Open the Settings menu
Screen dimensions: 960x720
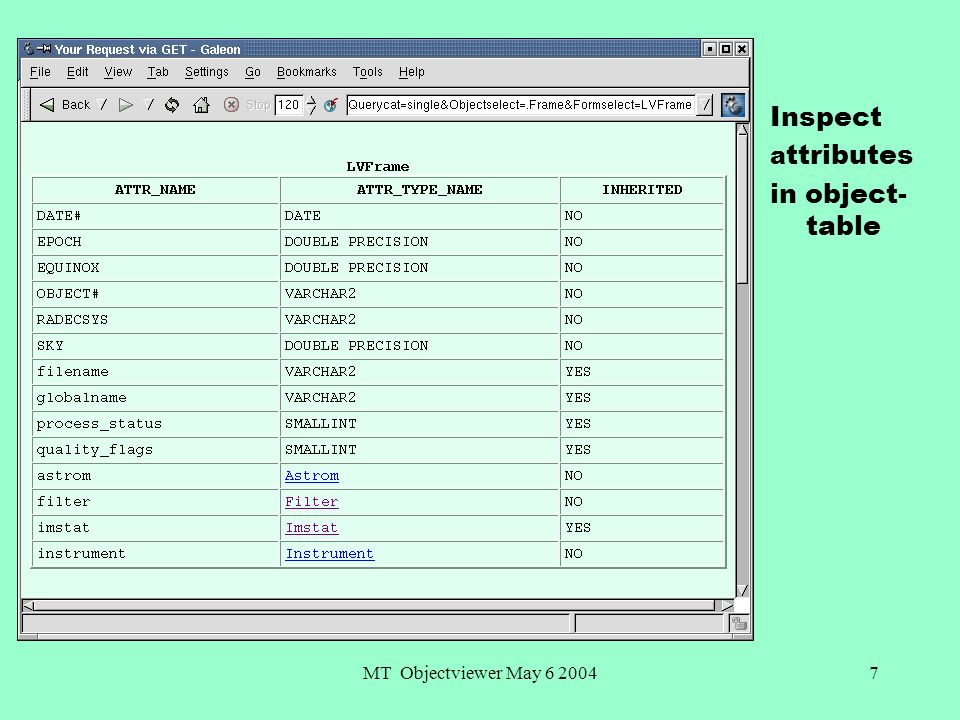[206, 72]
